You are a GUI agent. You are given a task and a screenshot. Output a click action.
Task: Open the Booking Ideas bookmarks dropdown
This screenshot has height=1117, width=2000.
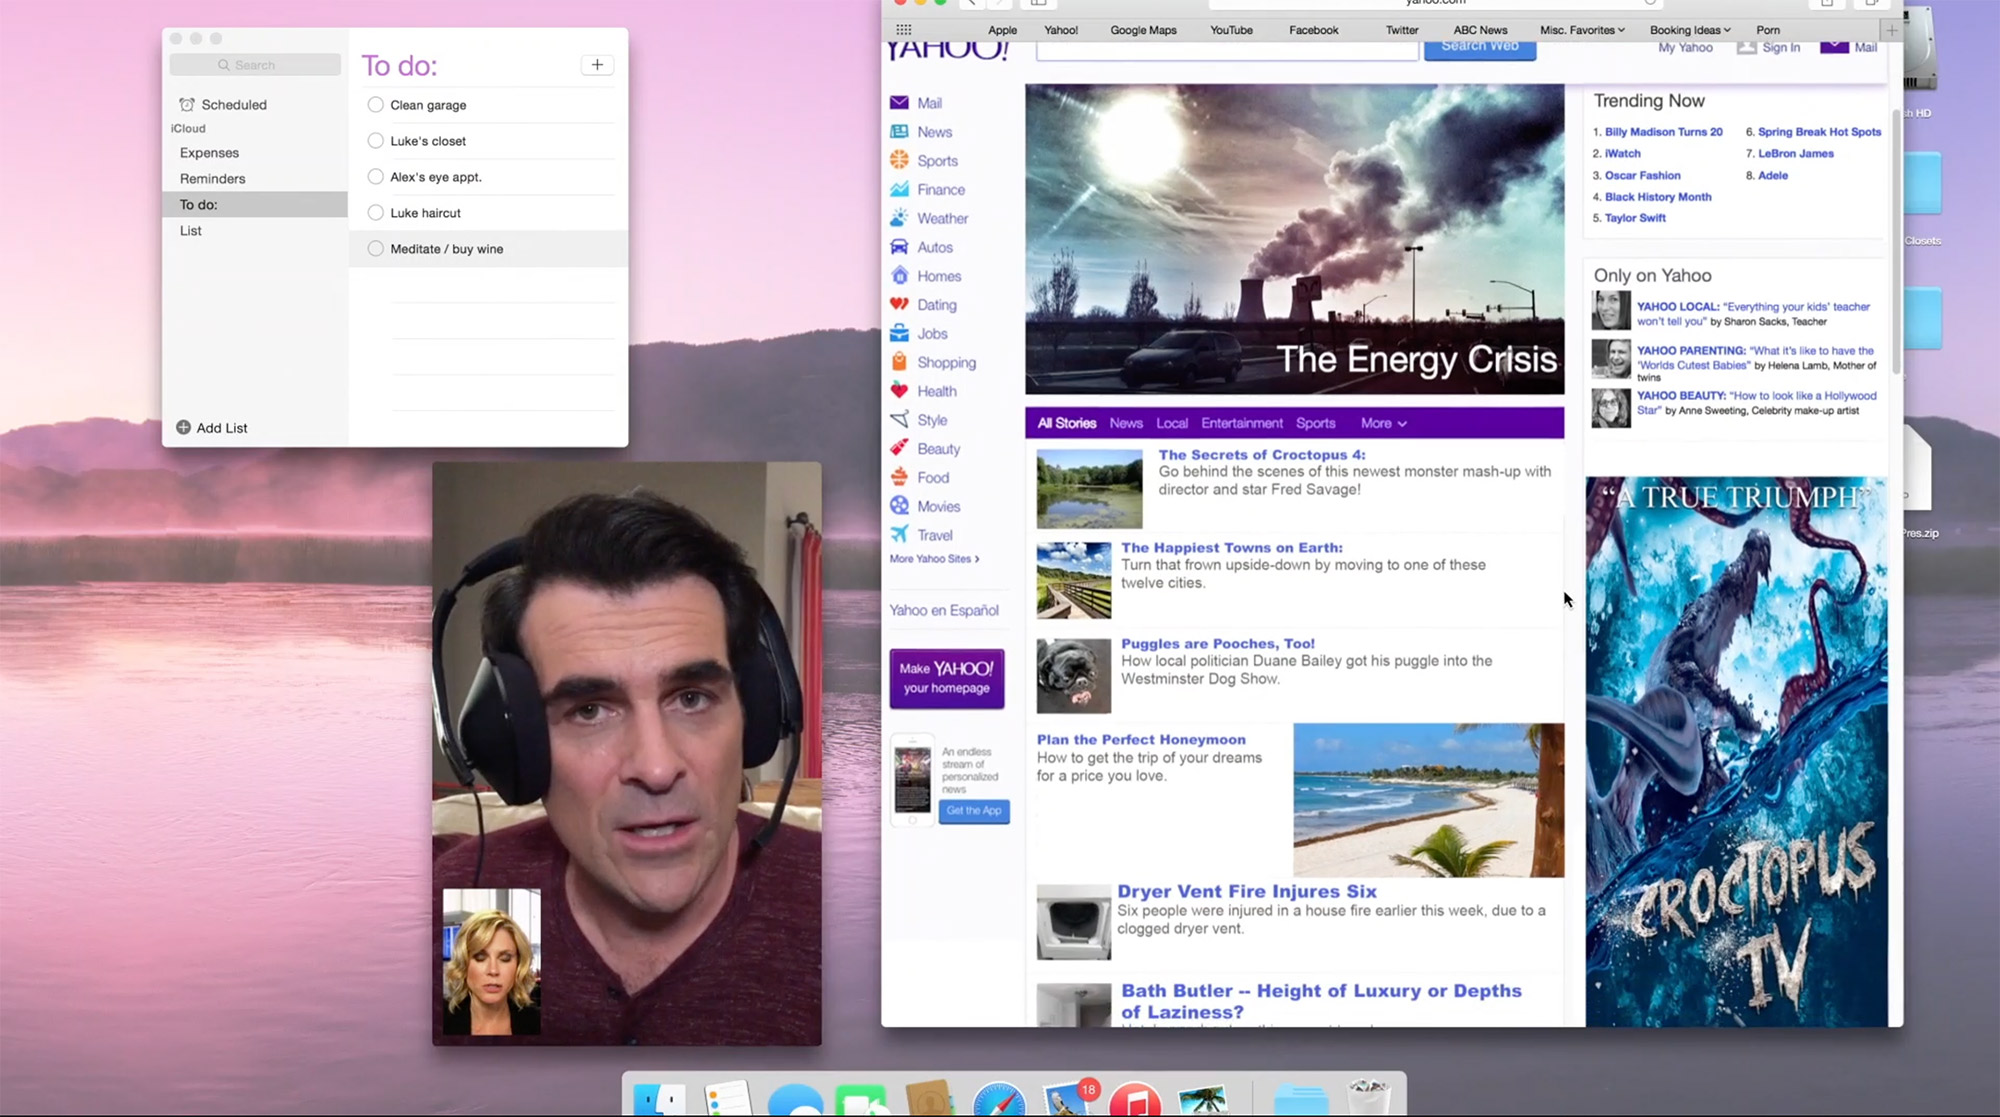pyautogui.click(x=1690, y=30)
